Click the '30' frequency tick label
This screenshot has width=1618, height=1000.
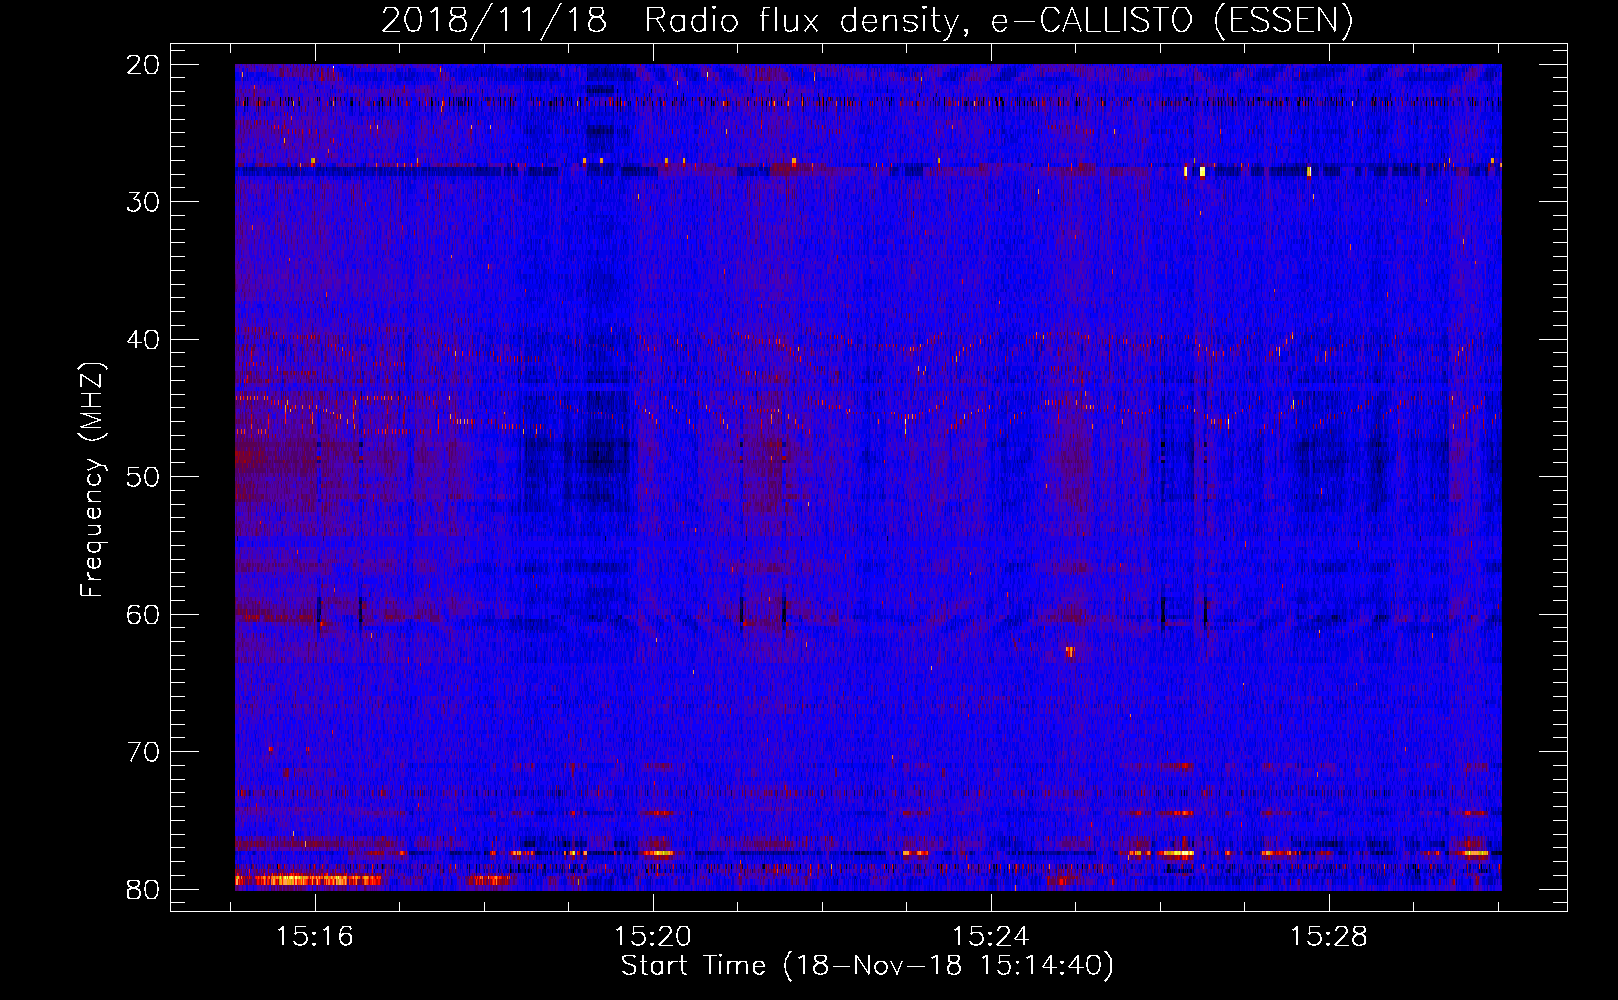pos(143,202)
